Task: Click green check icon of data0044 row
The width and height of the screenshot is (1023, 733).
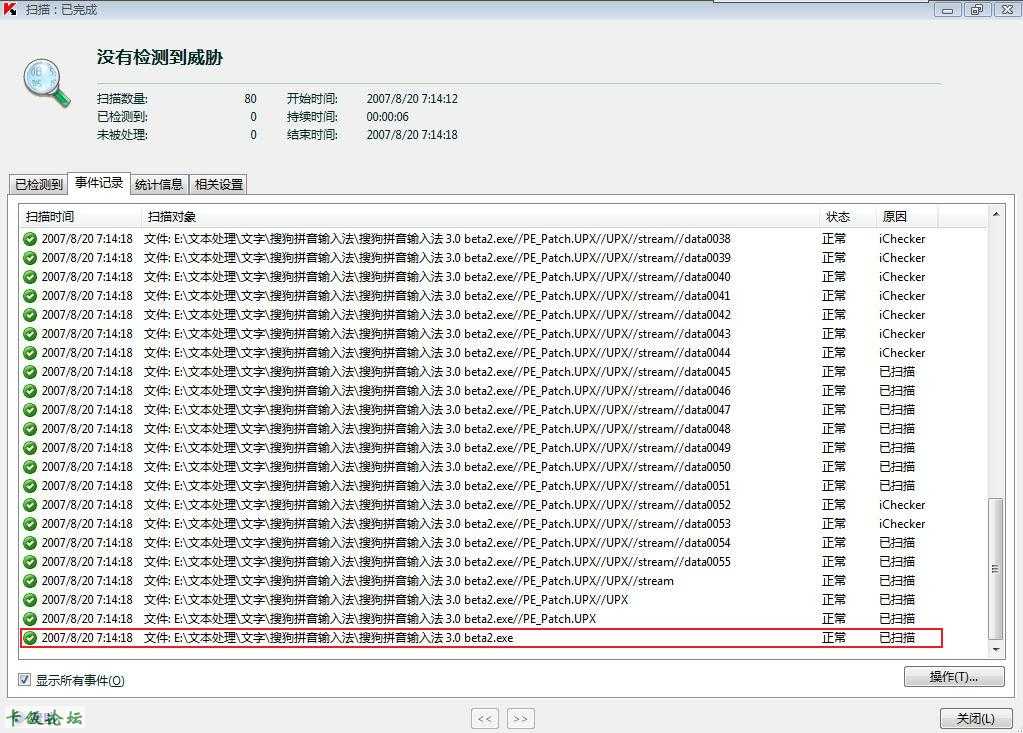Action: (x=30, y=353)
